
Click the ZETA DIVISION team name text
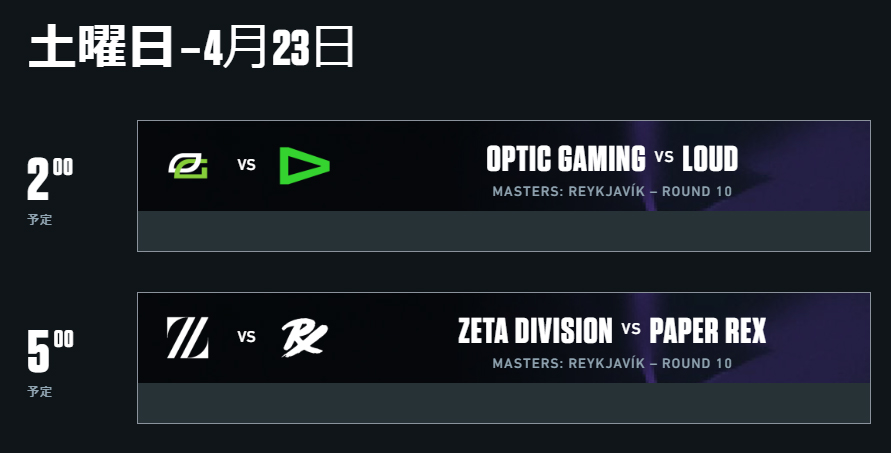(535, 331)
